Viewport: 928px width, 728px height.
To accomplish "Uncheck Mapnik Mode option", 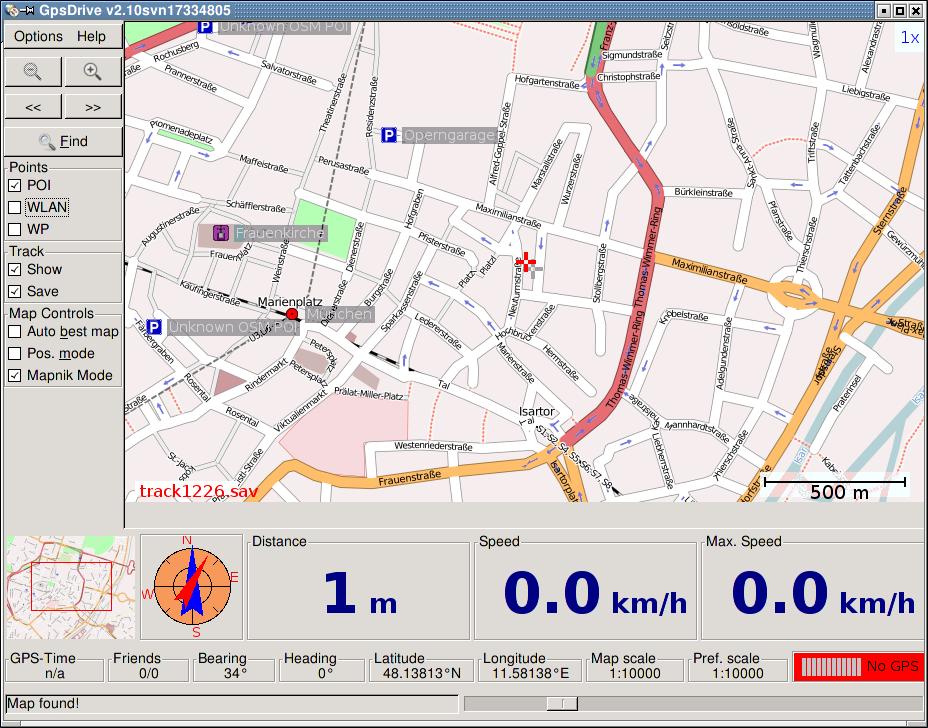I will coord(15,375).
